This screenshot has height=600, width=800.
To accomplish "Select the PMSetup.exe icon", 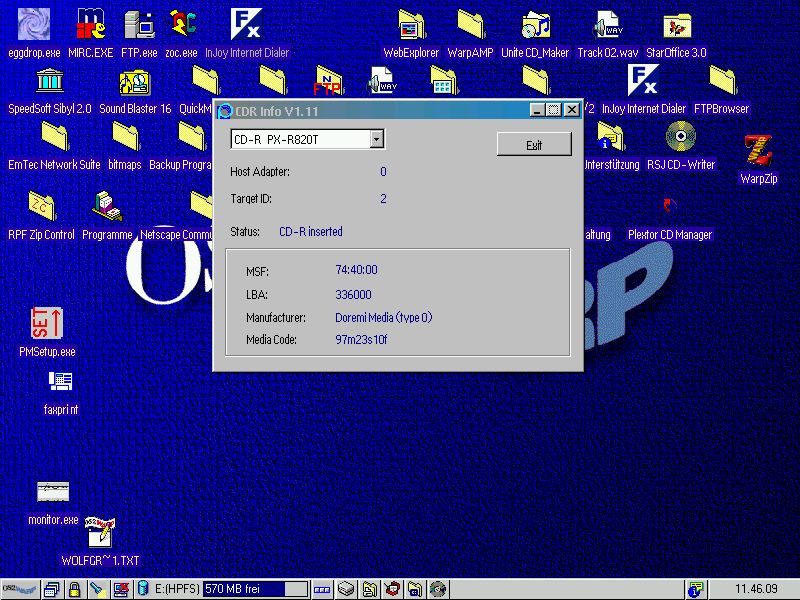I will point(47,323).
